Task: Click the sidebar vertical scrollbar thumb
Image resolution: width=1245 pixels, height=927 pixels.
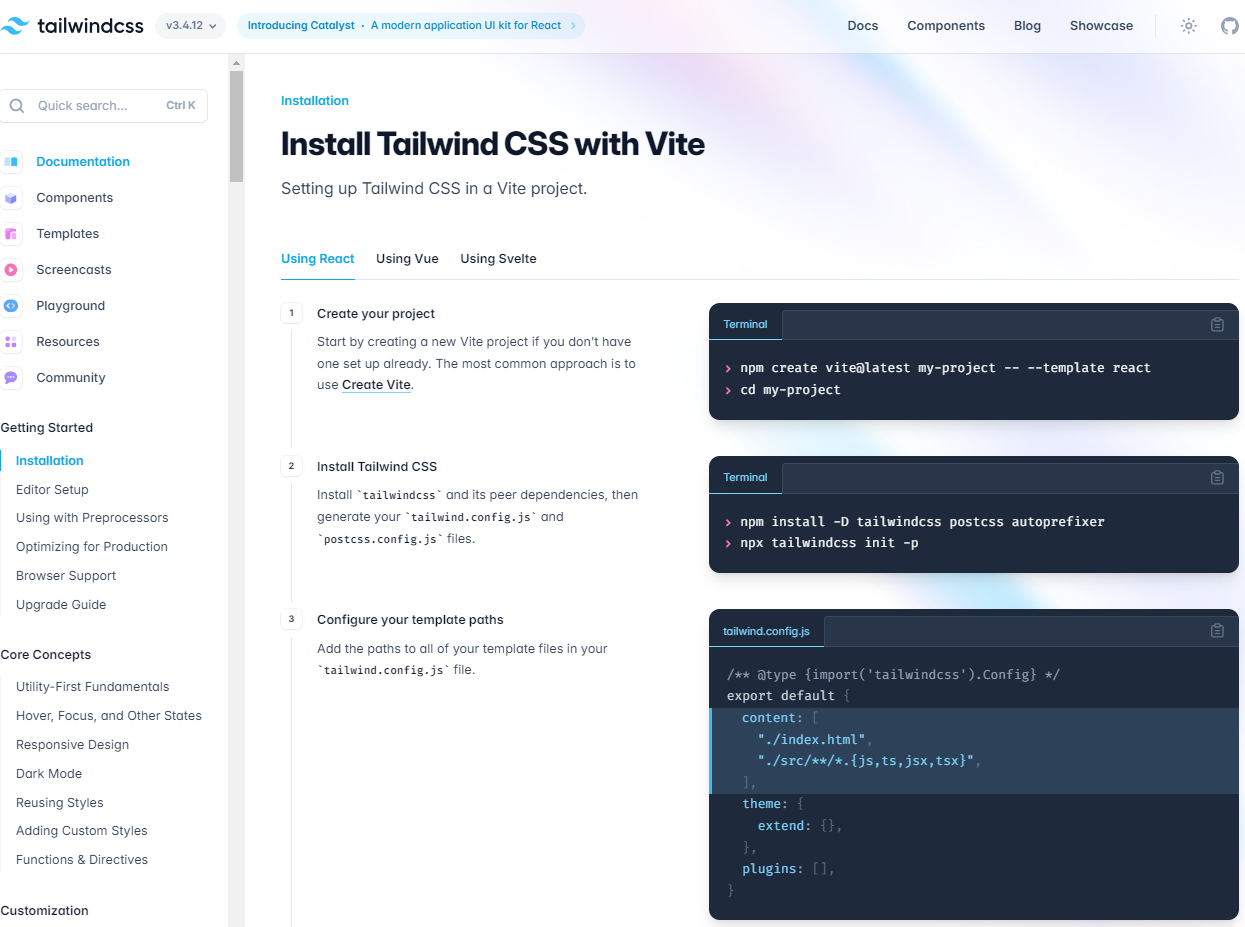Action: [236, 127]
